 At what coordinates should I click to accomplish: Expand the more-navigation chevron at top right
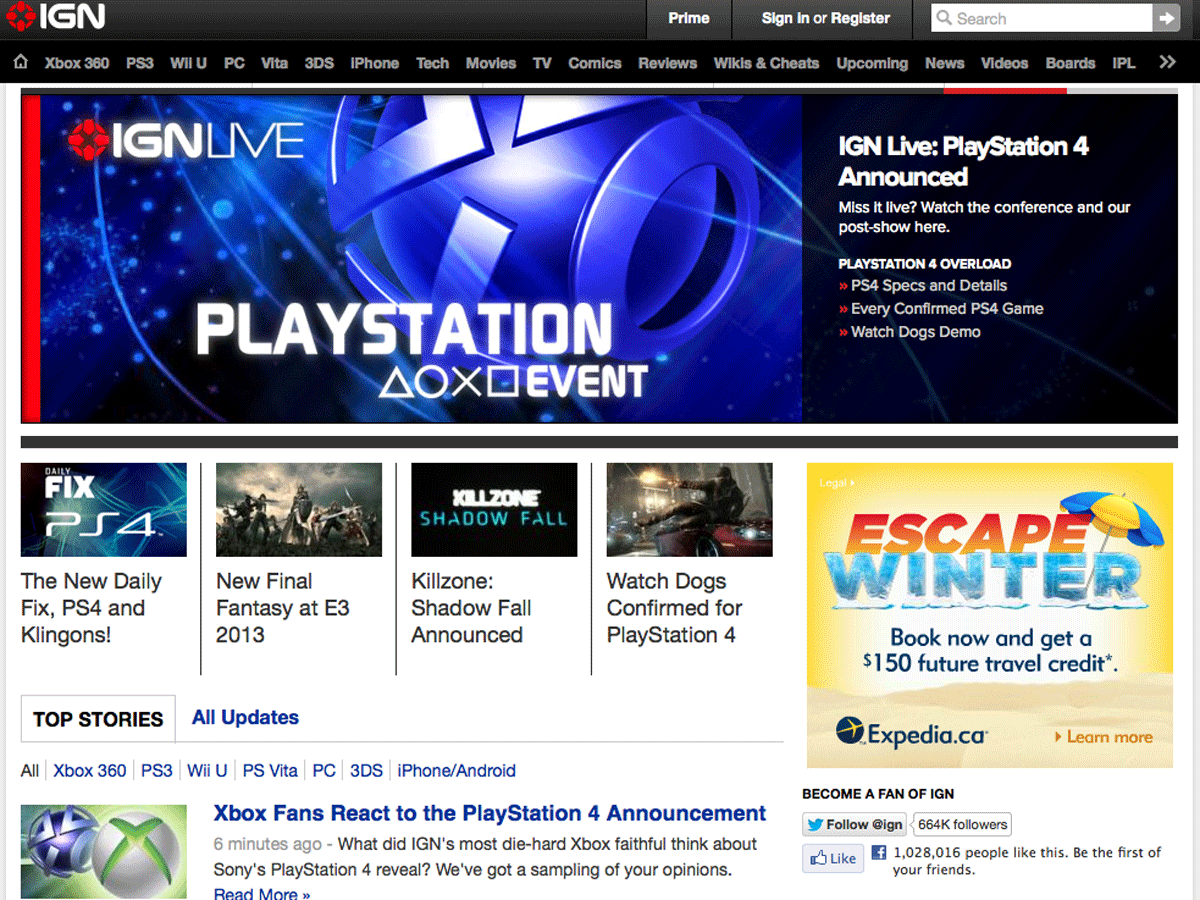[x=1166, y=62]
